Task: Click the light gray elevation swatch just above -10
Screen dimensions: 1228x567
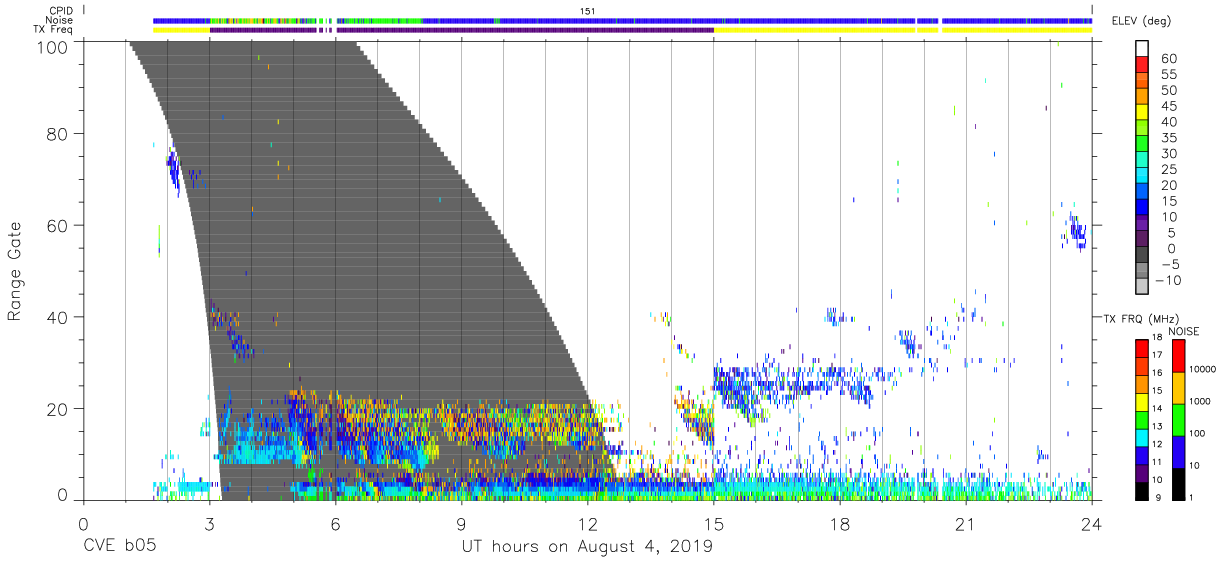Action: point(1143,272)
